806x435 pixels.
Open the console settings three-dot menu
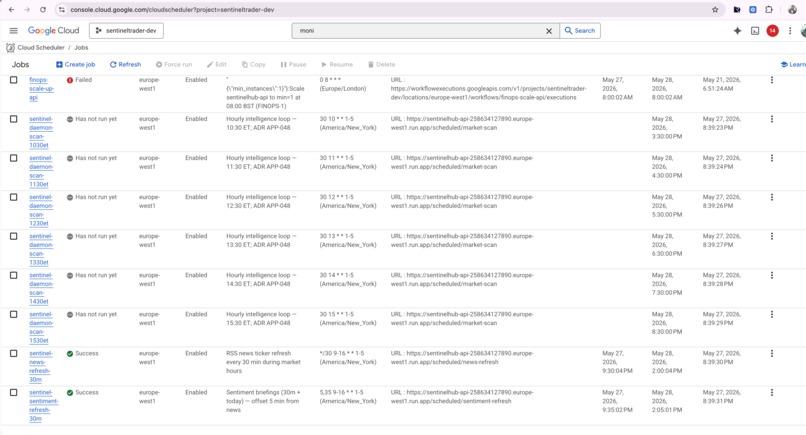[x=790, y=31]
